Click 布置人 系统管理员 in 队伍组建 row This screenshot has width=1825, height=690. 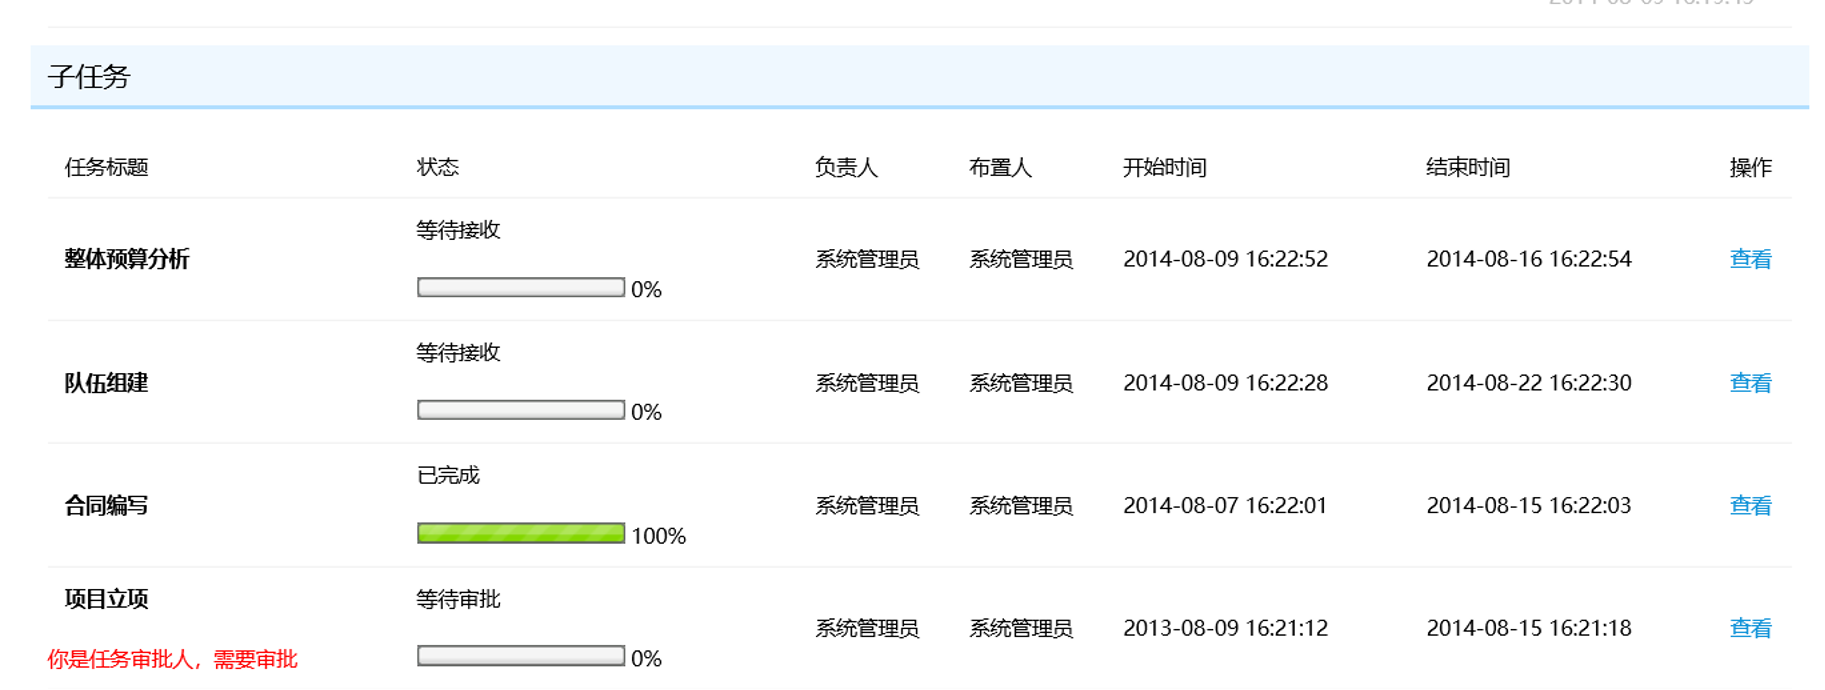(x=1021, y=383)
